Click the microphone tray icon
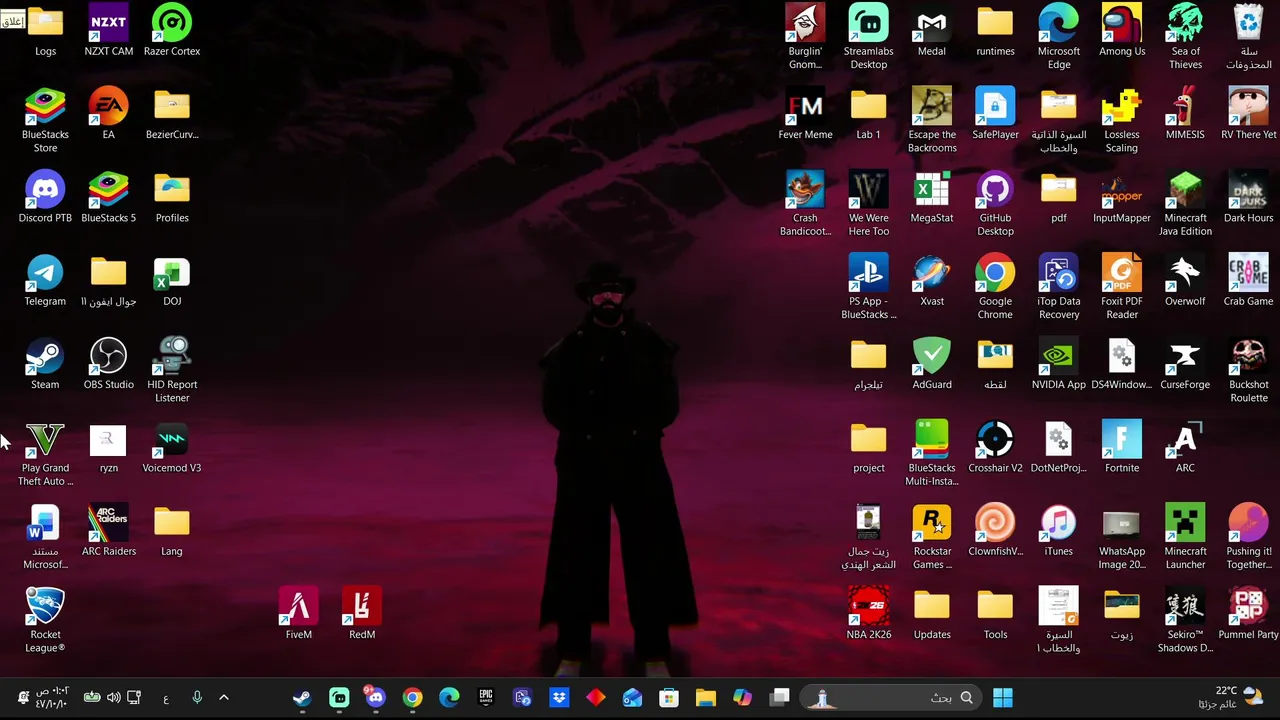The width and height of the screenshot is (1280, 720). [197, 697]
